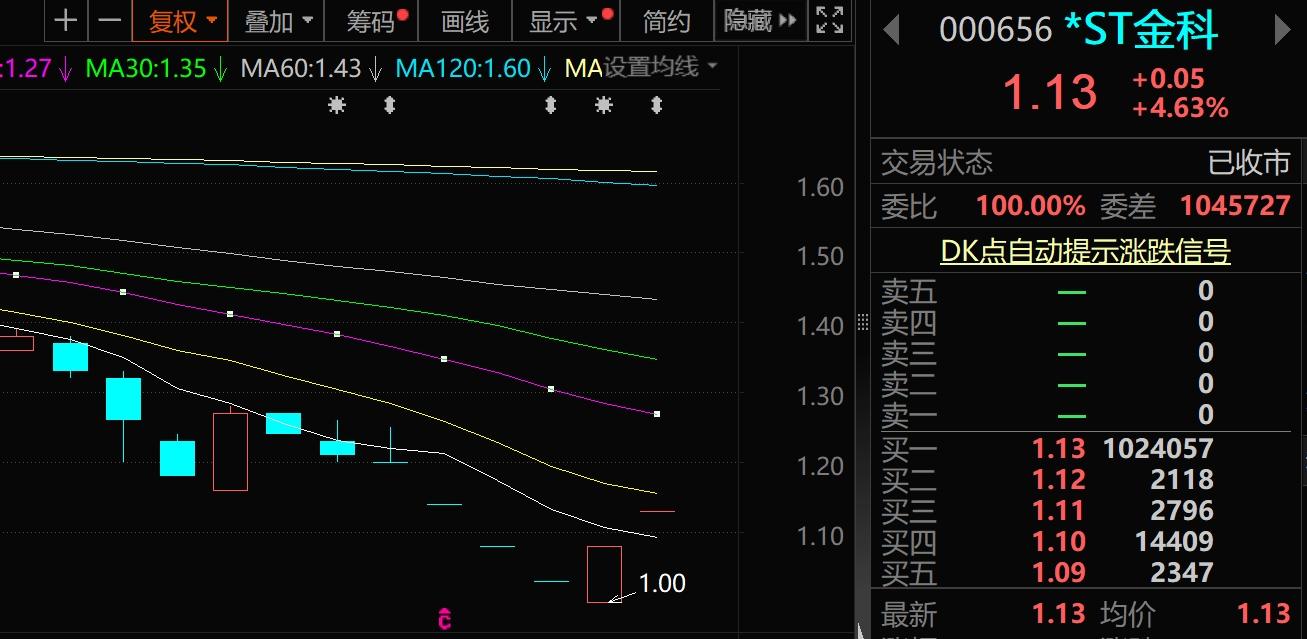The width and height of the screenshot is (1307, 639).
Task: Zoom in the K-line chart with plus button
Action: tap(66, 20)
